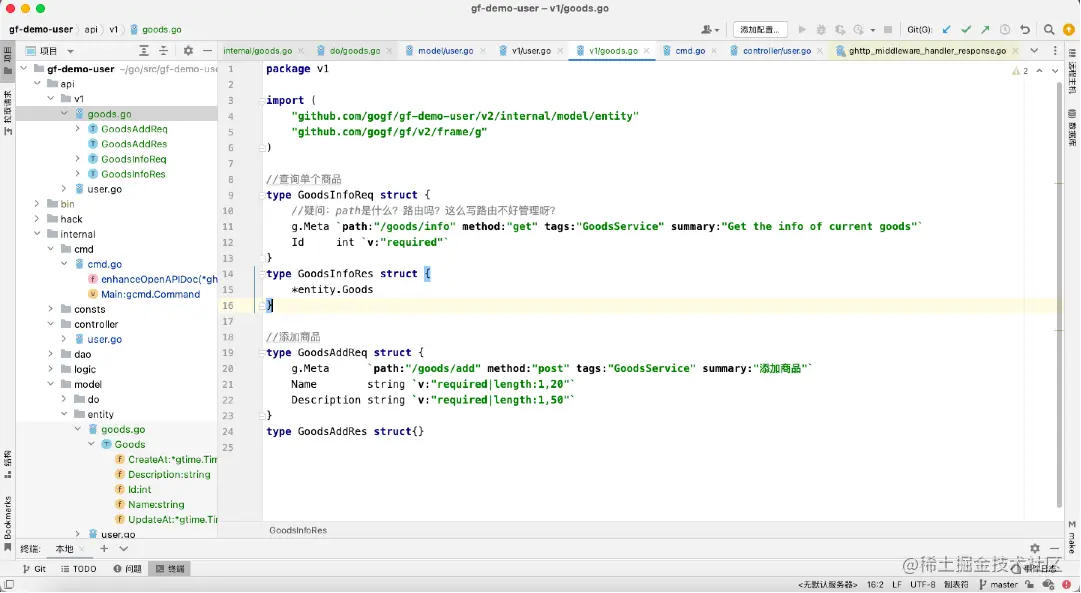Switch to do/goods.go tab

click(354, 51)
